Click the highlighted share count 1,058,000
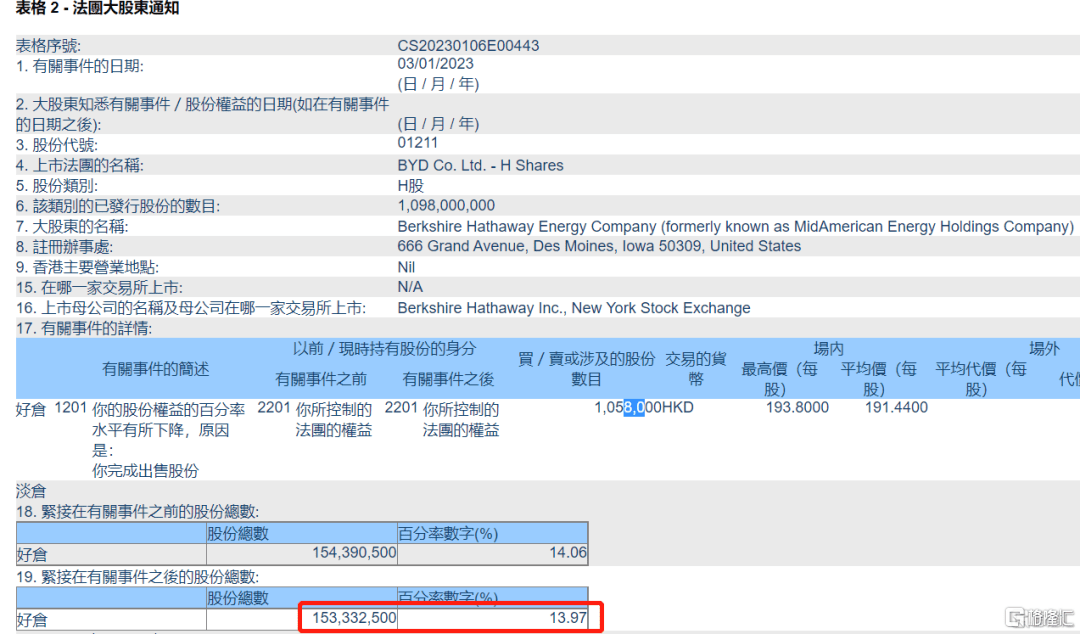The image size is (1080, 634). click(x=628, y=408)
